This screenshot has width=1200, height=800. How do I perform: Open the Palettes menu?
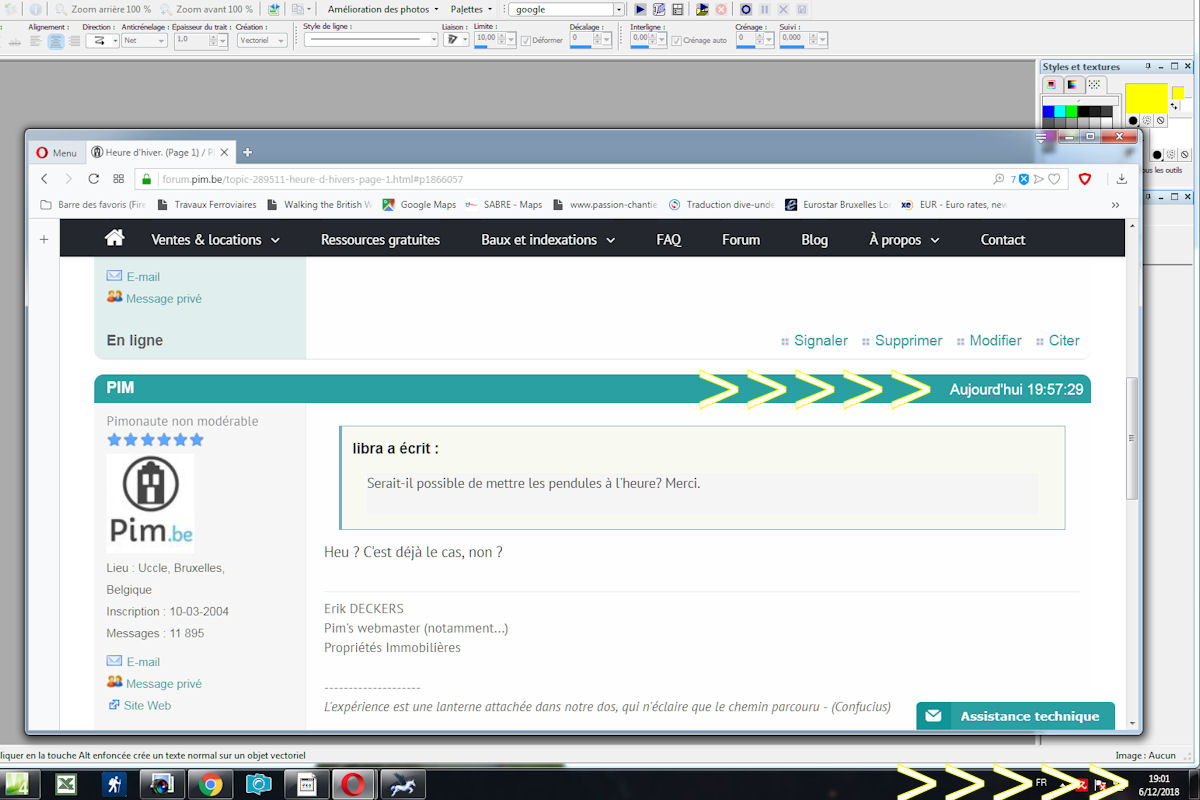tap(471, 9)
